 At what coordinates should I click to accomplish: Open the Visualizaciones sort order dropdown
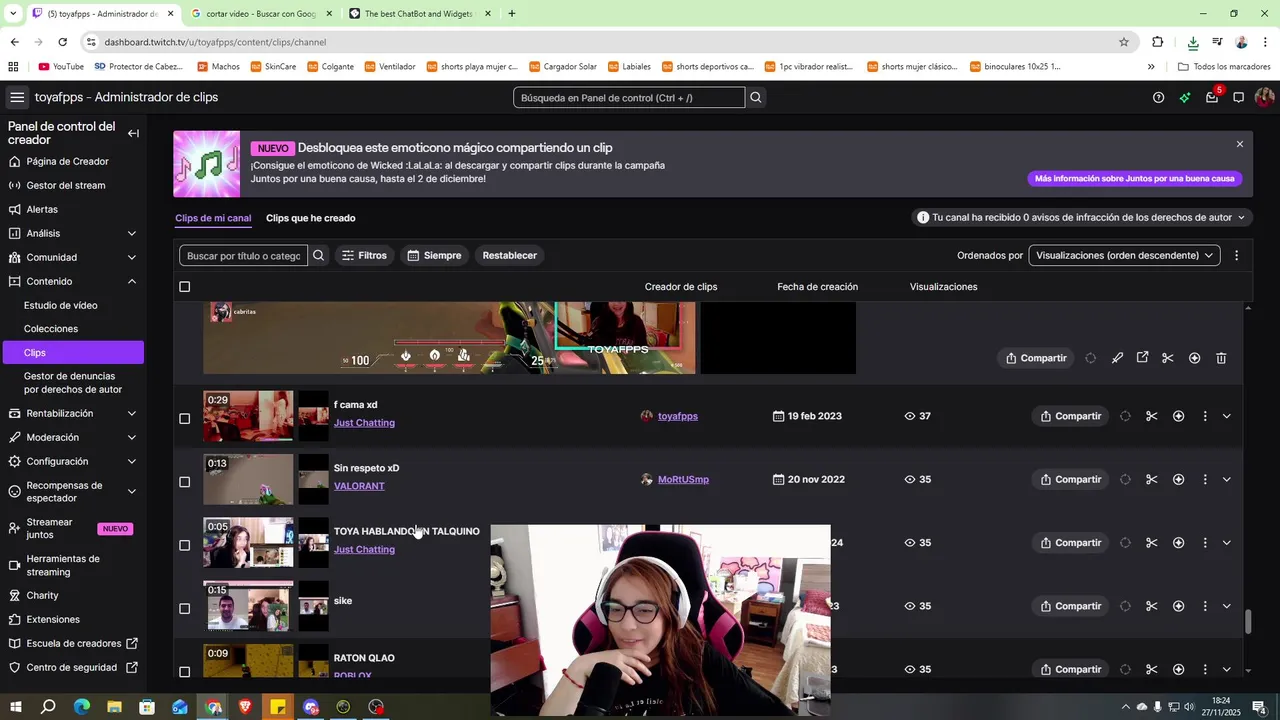pos(1124,255)
